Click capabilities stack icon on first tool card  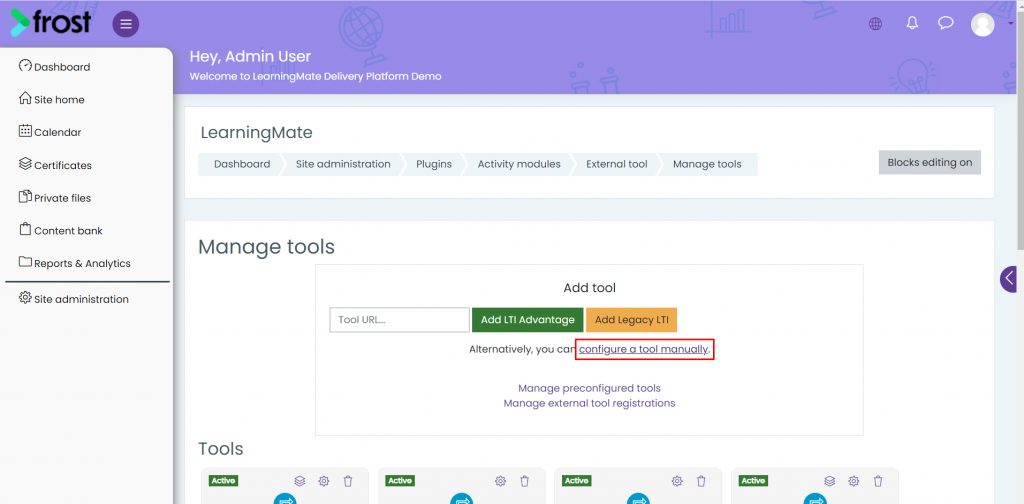(300, 481)
